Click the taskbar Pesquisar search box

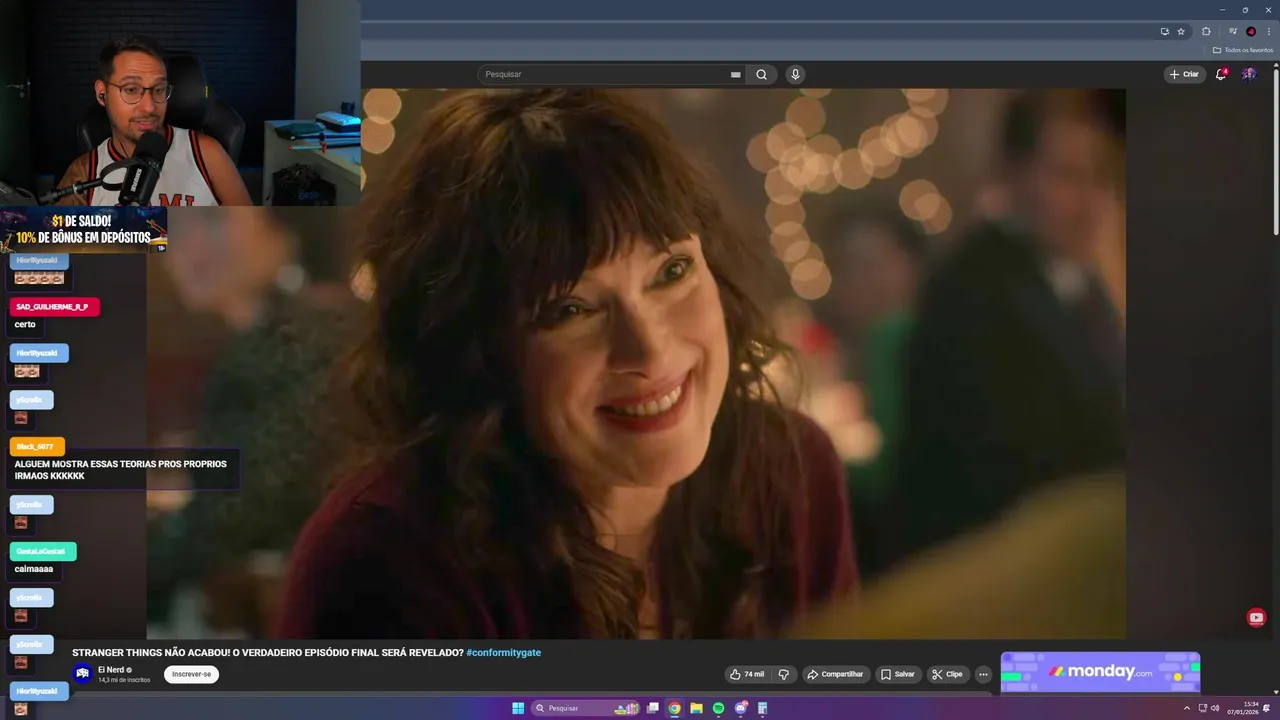click(x=587, y=708)
